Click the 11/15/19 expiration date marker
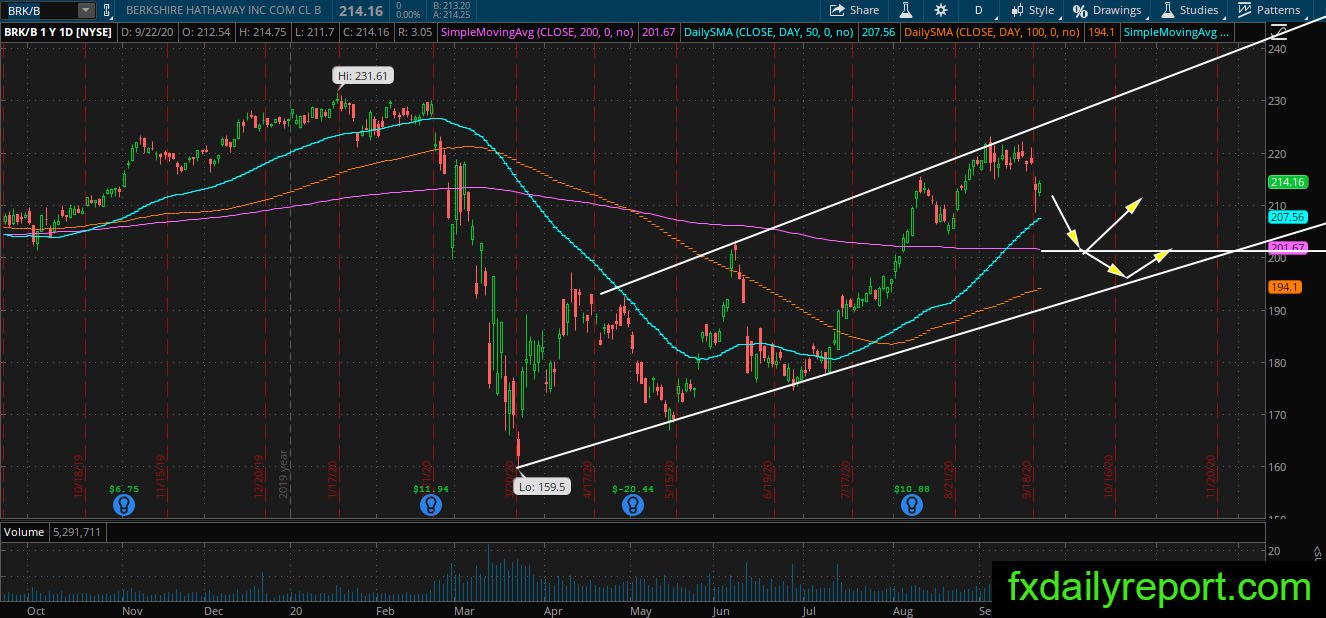1326x618 pixels. (160, 477)
